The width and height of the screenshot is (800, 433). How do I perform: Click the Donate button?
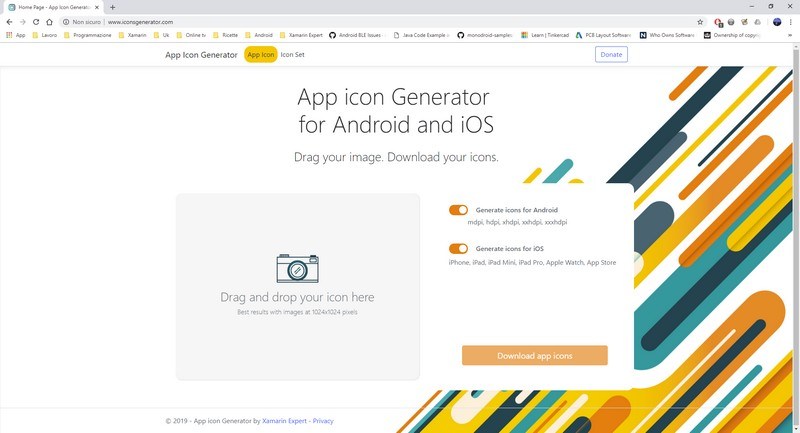[x=611, y=55]
